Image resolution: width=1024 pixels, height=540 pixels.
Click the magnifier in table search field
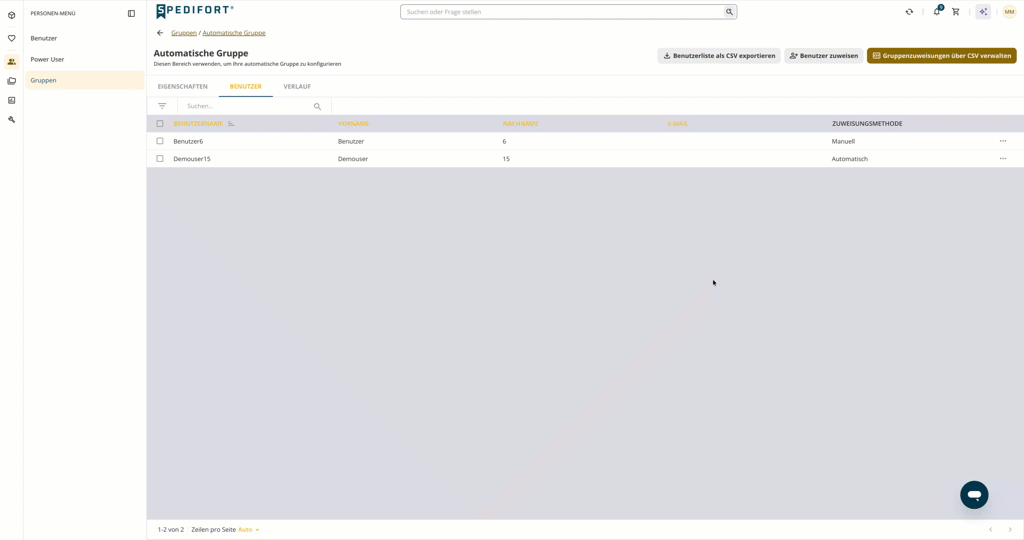click(317, 106)
